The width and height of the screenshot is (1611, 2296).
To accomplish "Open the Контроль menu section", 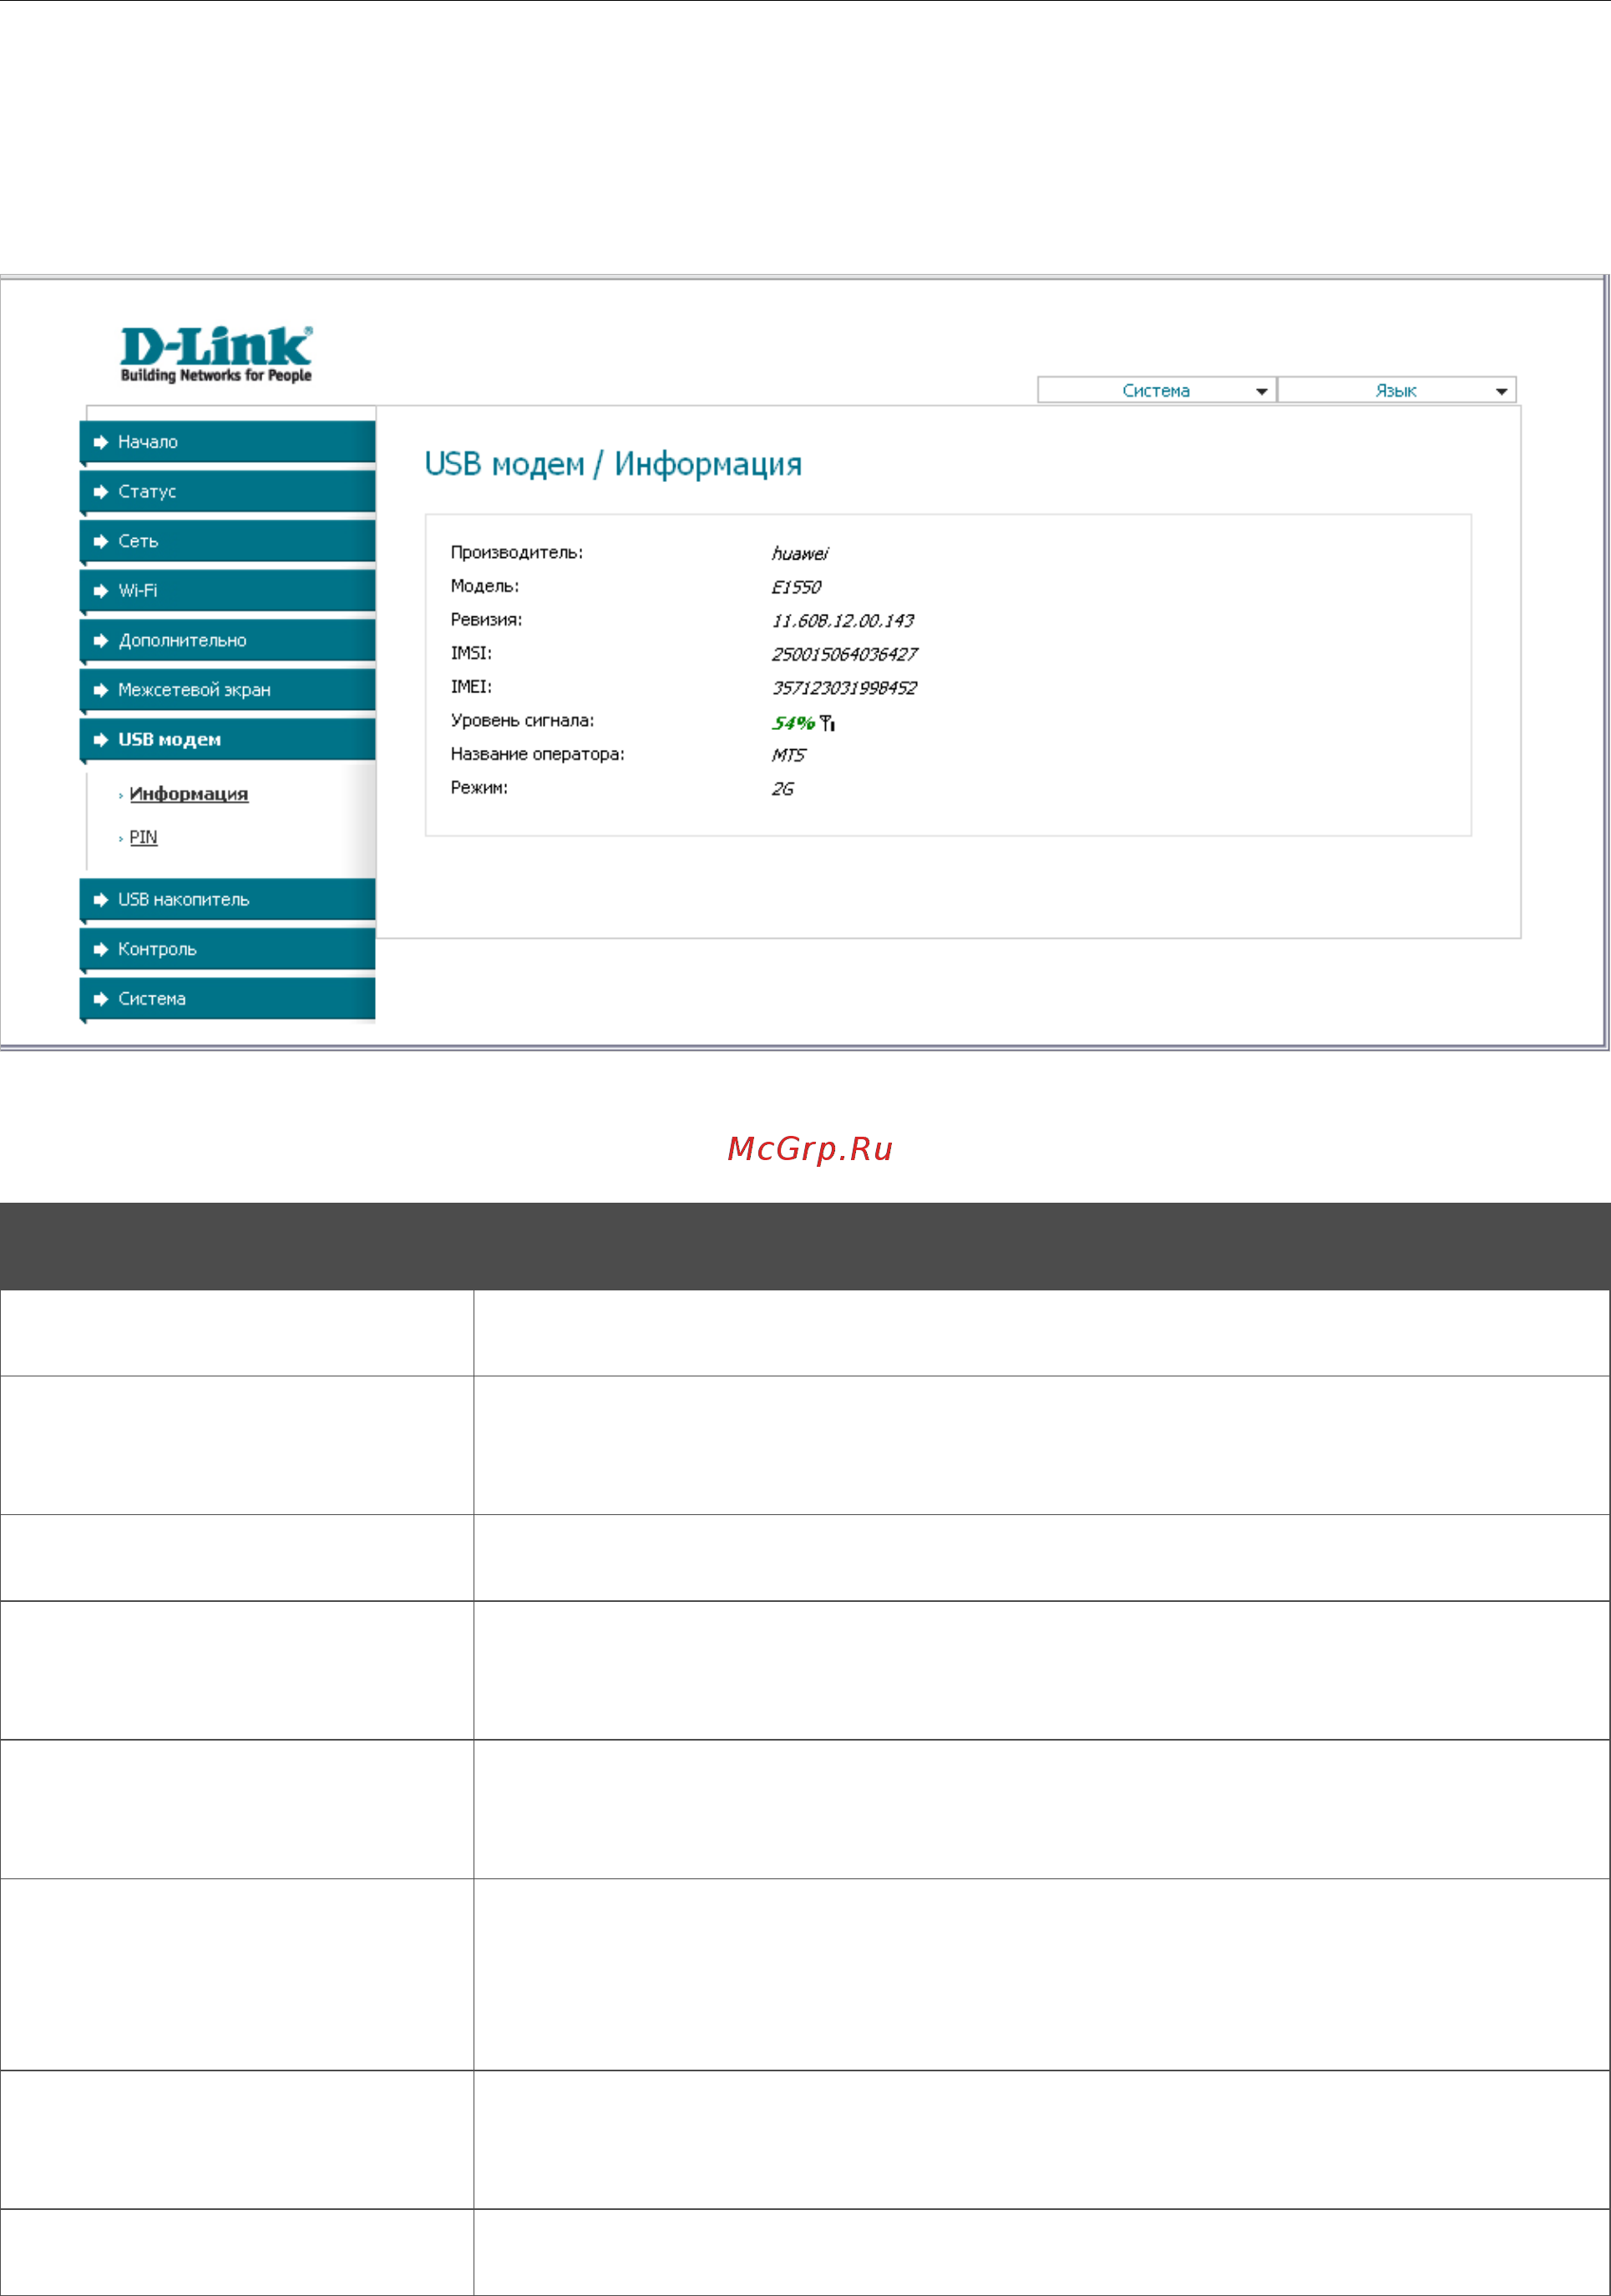I will [228, 948].
